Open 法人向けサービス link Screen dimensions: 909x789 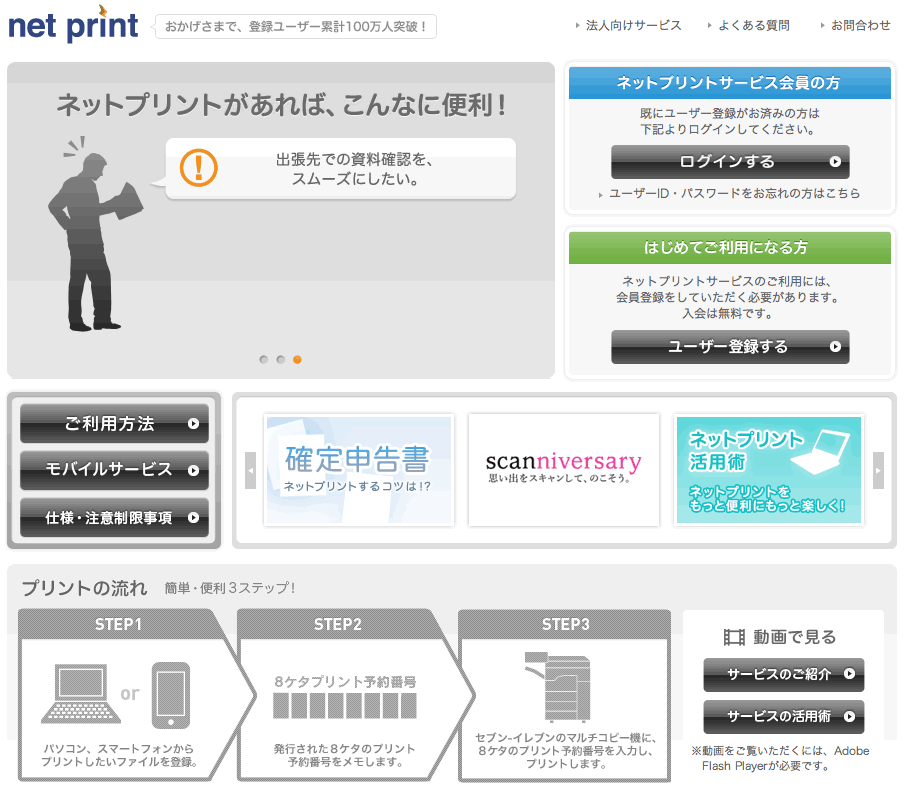pyautogui.click(x=634, y=26)
